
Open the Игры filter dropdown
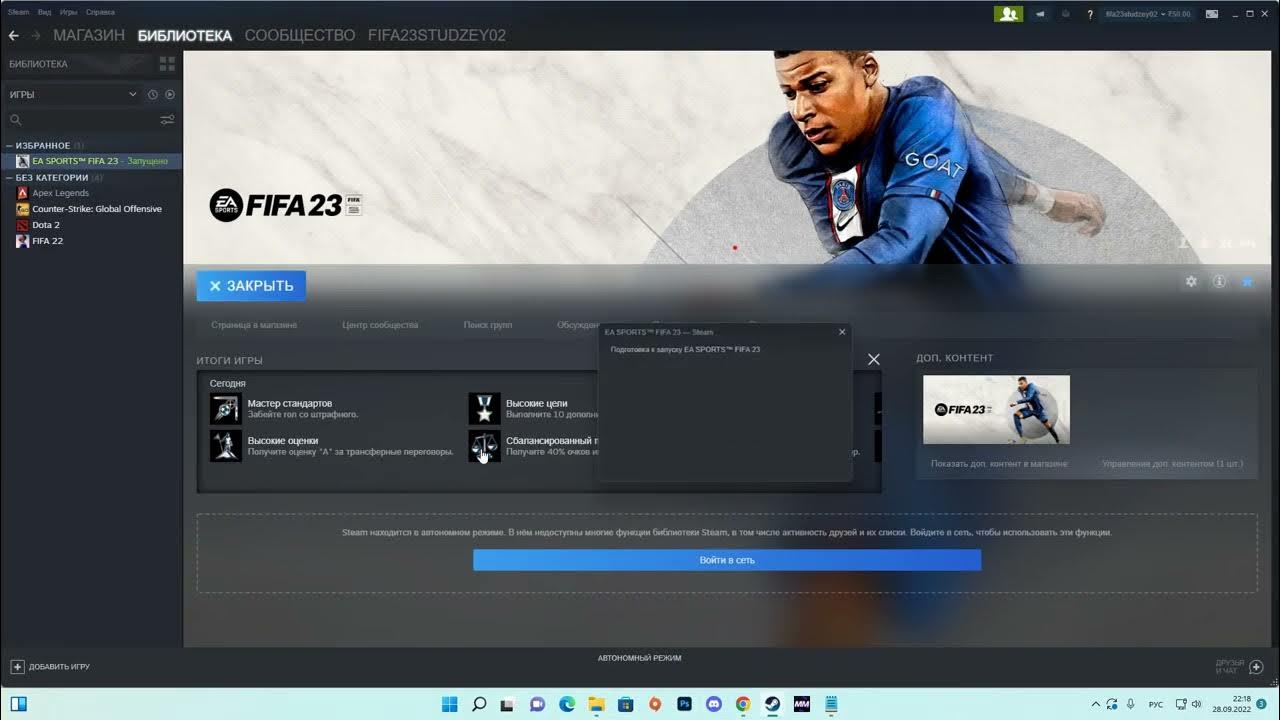[x=73, y=94]
